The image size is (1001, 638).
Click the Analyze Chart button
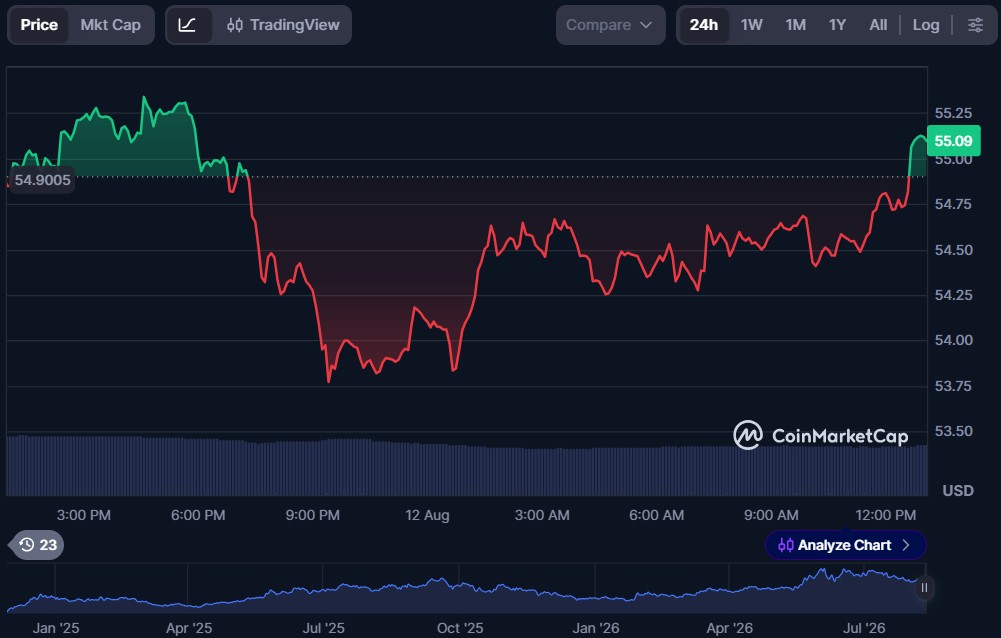845,545
